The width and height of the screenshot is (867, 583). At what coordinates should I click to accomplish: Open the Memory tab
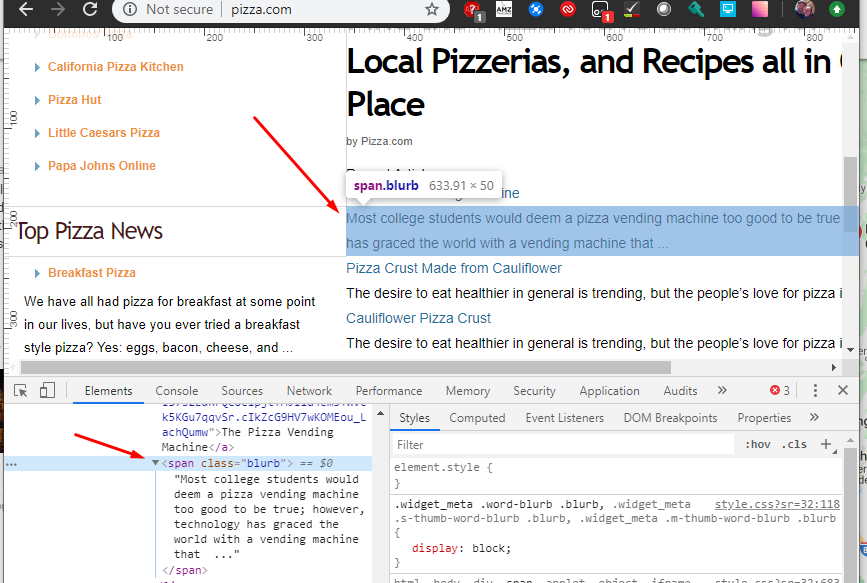(x=468, y=391)
